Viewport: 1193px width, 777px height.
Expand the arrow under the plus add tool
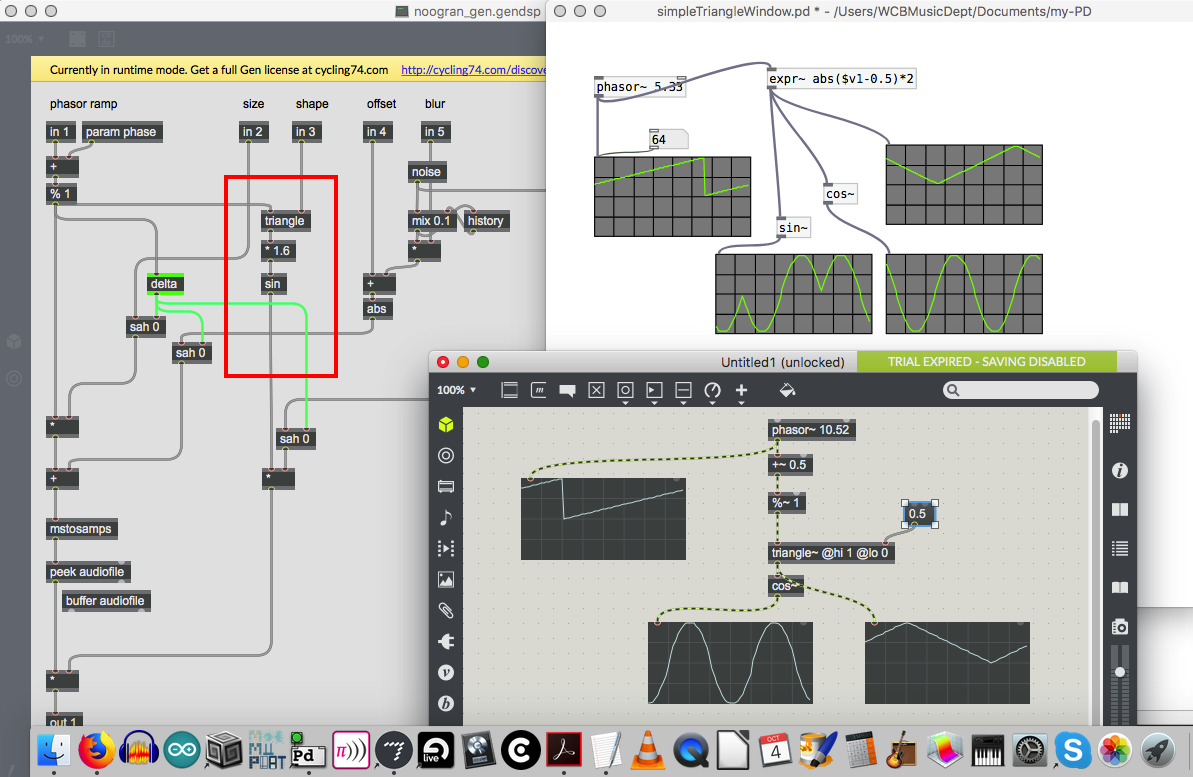click(741, 403)
